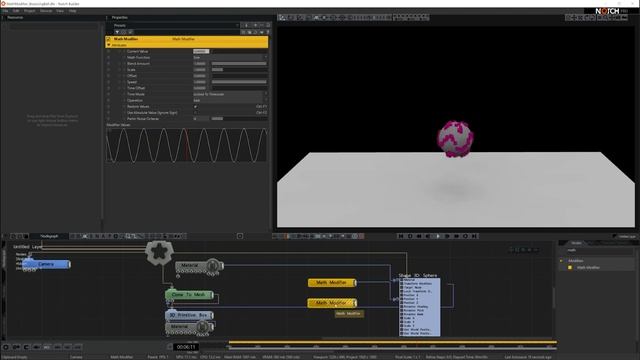The height and width of the screenshot is (360, 640).
Task: Click the filter funnel icon in Properties
Action: (x=117, y=32)
